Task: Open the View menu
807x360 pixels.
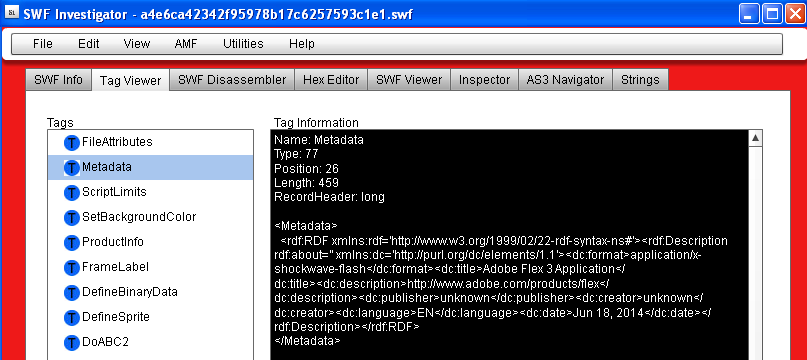Action: pos(137,44)
